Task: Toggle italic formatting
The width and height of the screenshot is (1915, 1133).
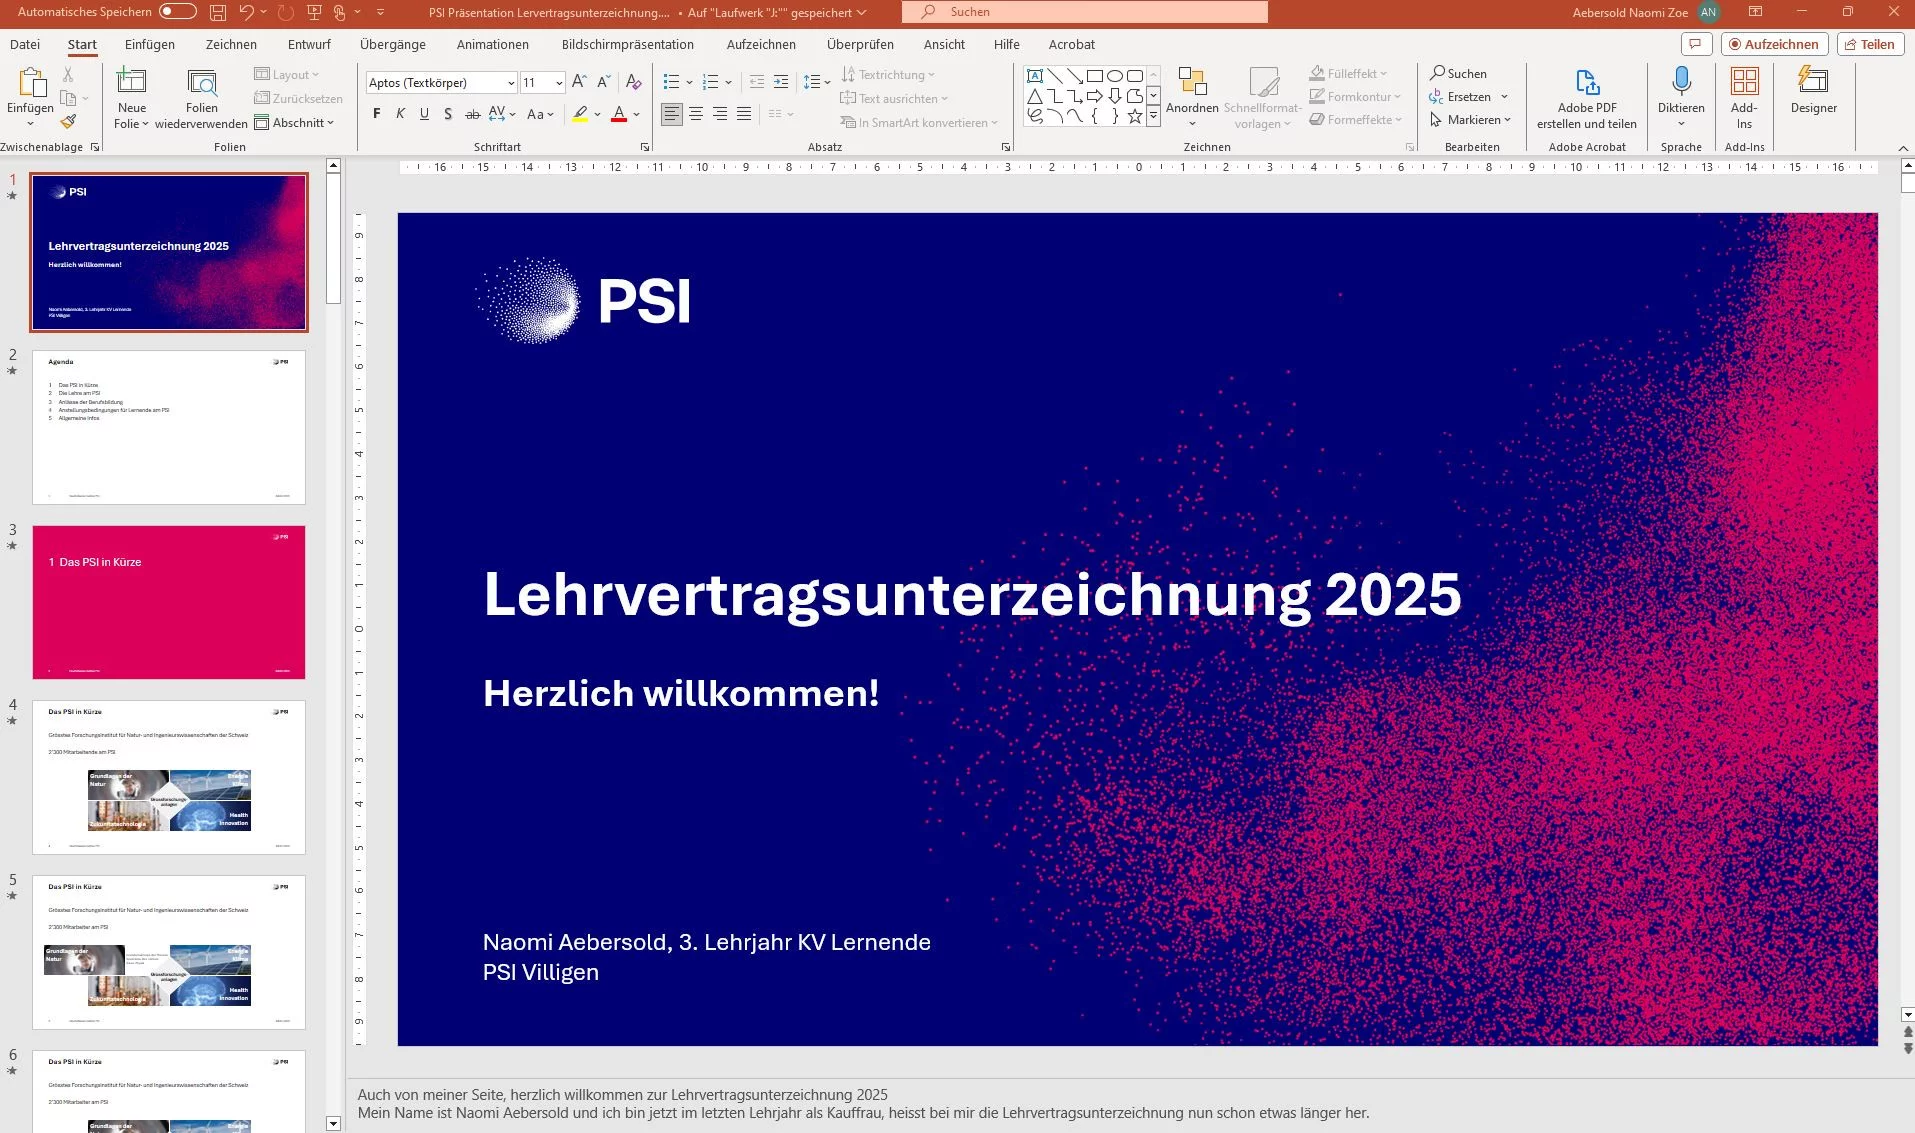Action: [x=400, y=113]
